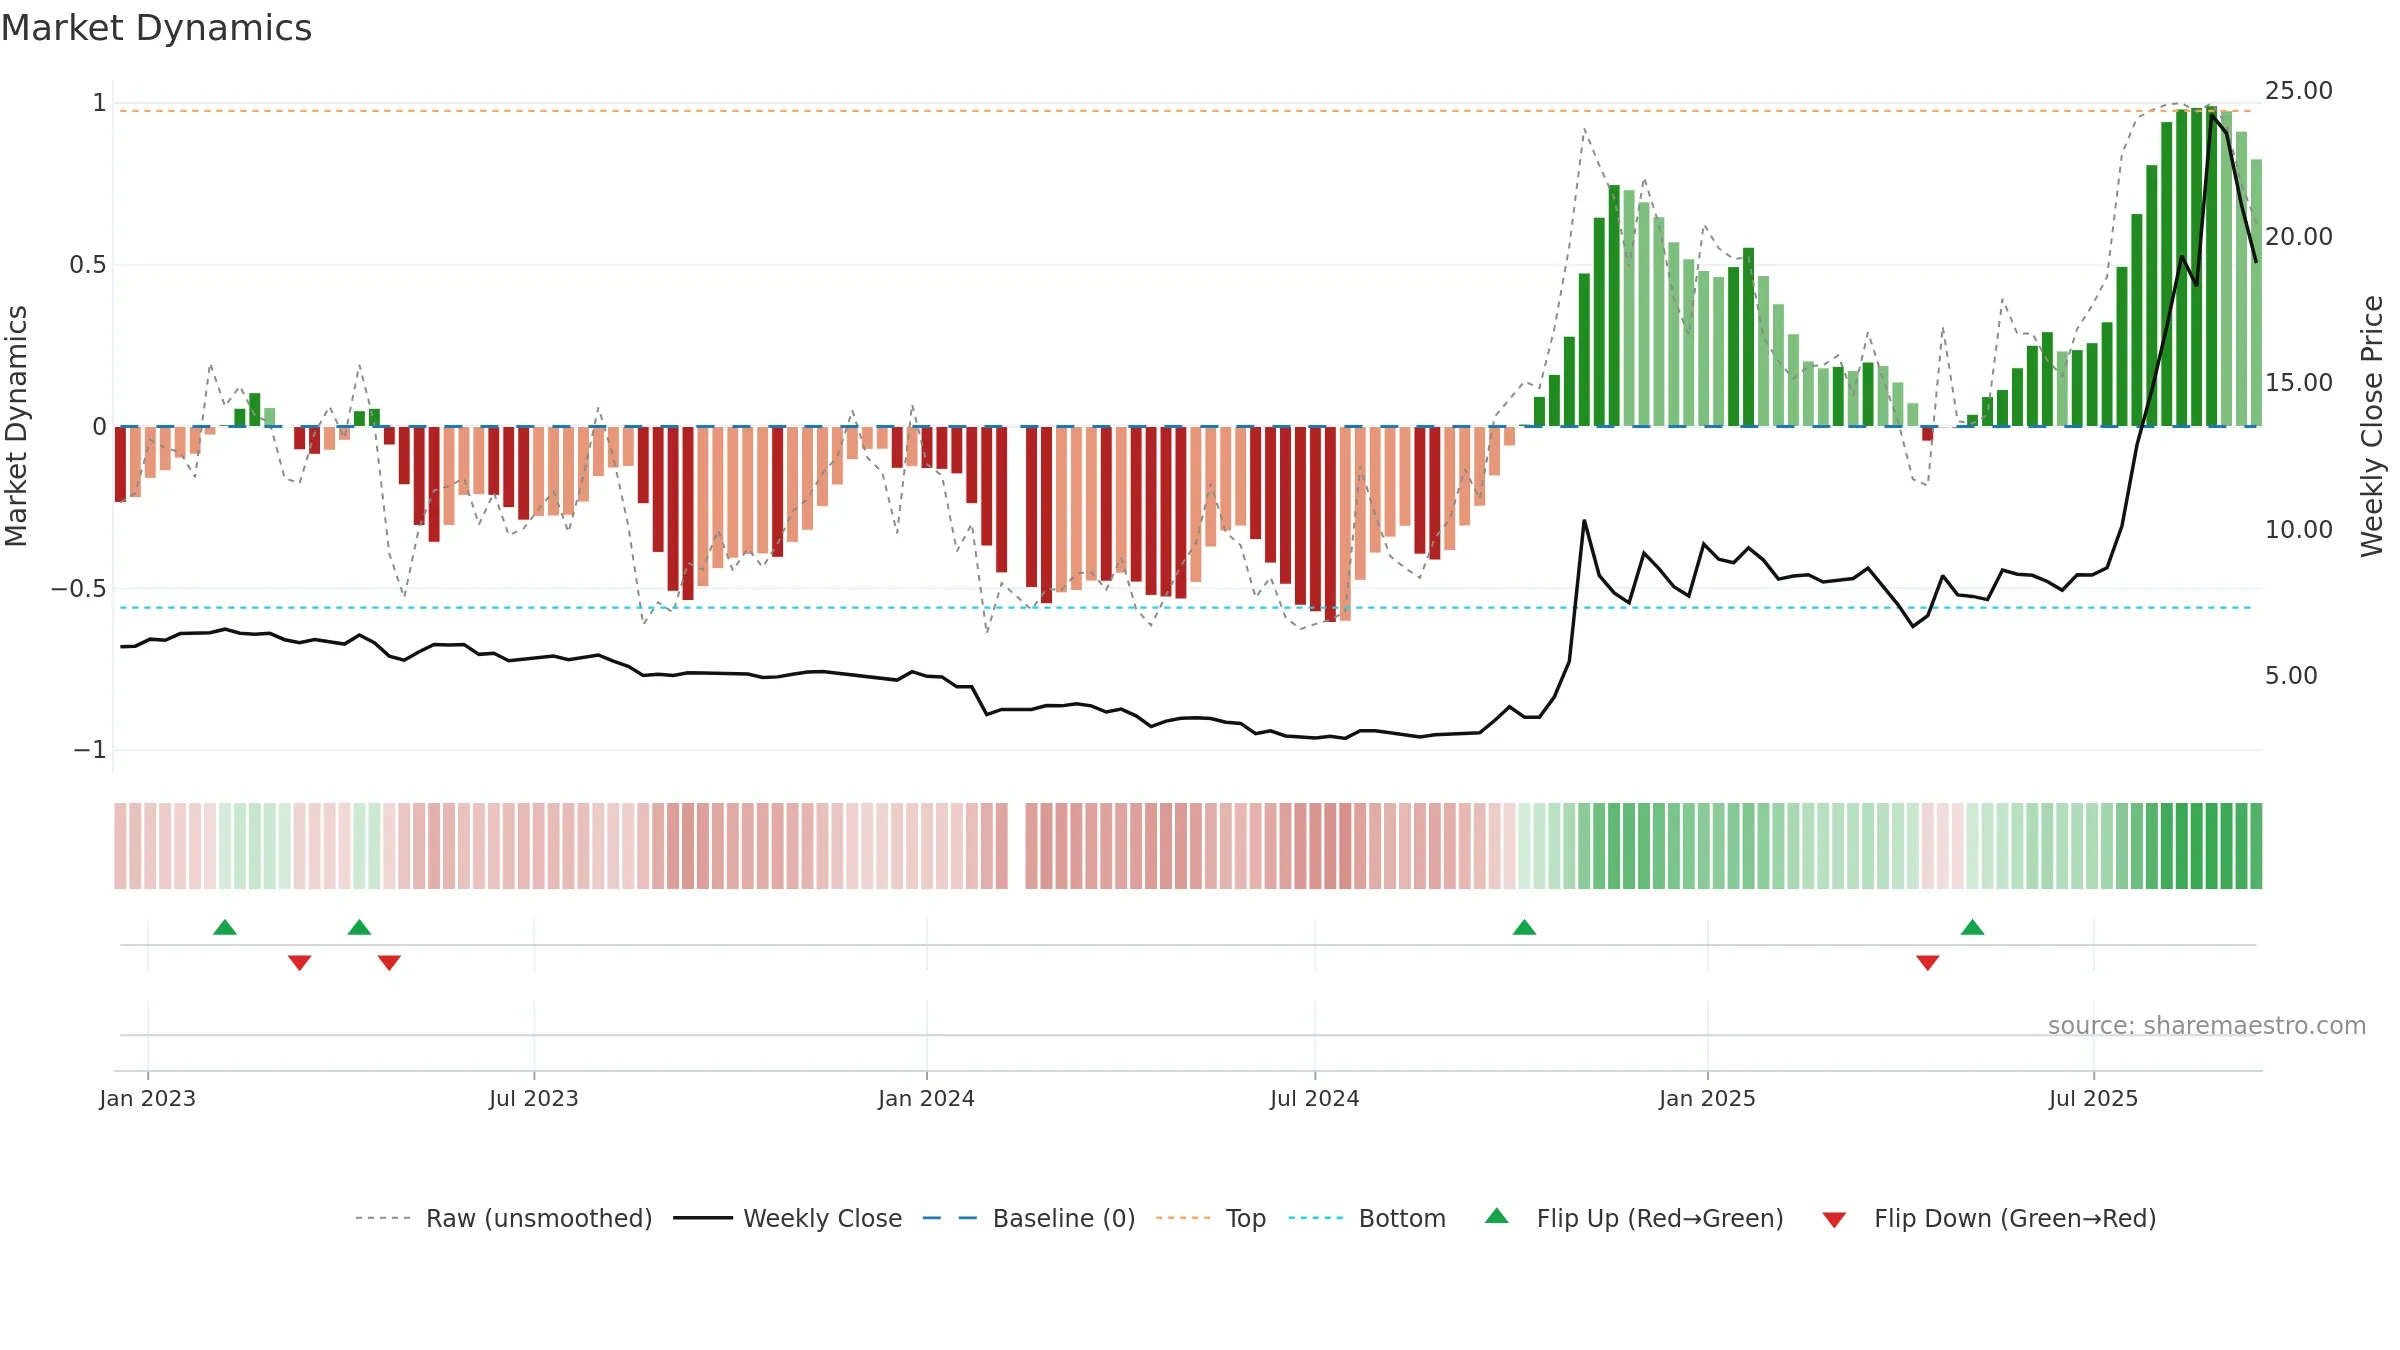Toggle the Raw (unsmoothed) legend entry

[x=503, y=1218]
